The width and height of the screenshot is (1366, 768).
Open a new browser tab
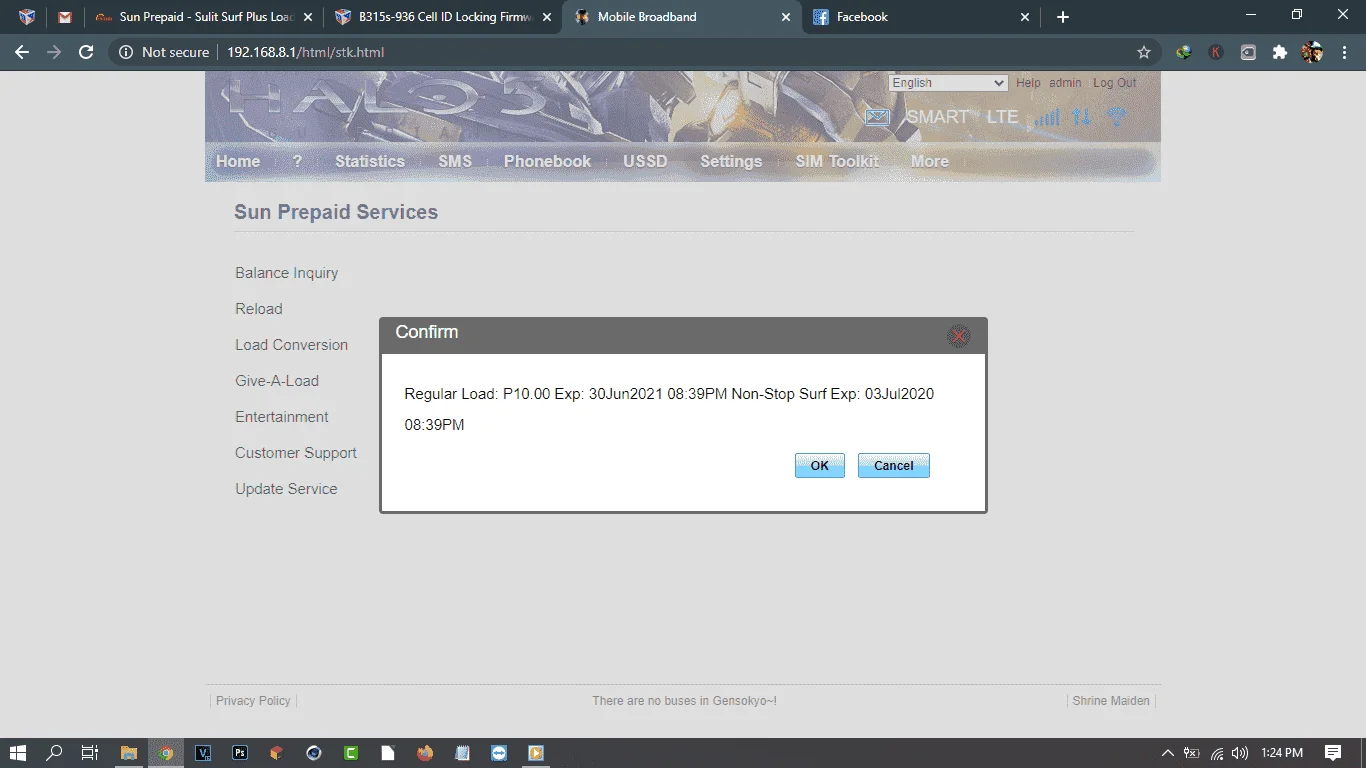tap(1063, 17)
